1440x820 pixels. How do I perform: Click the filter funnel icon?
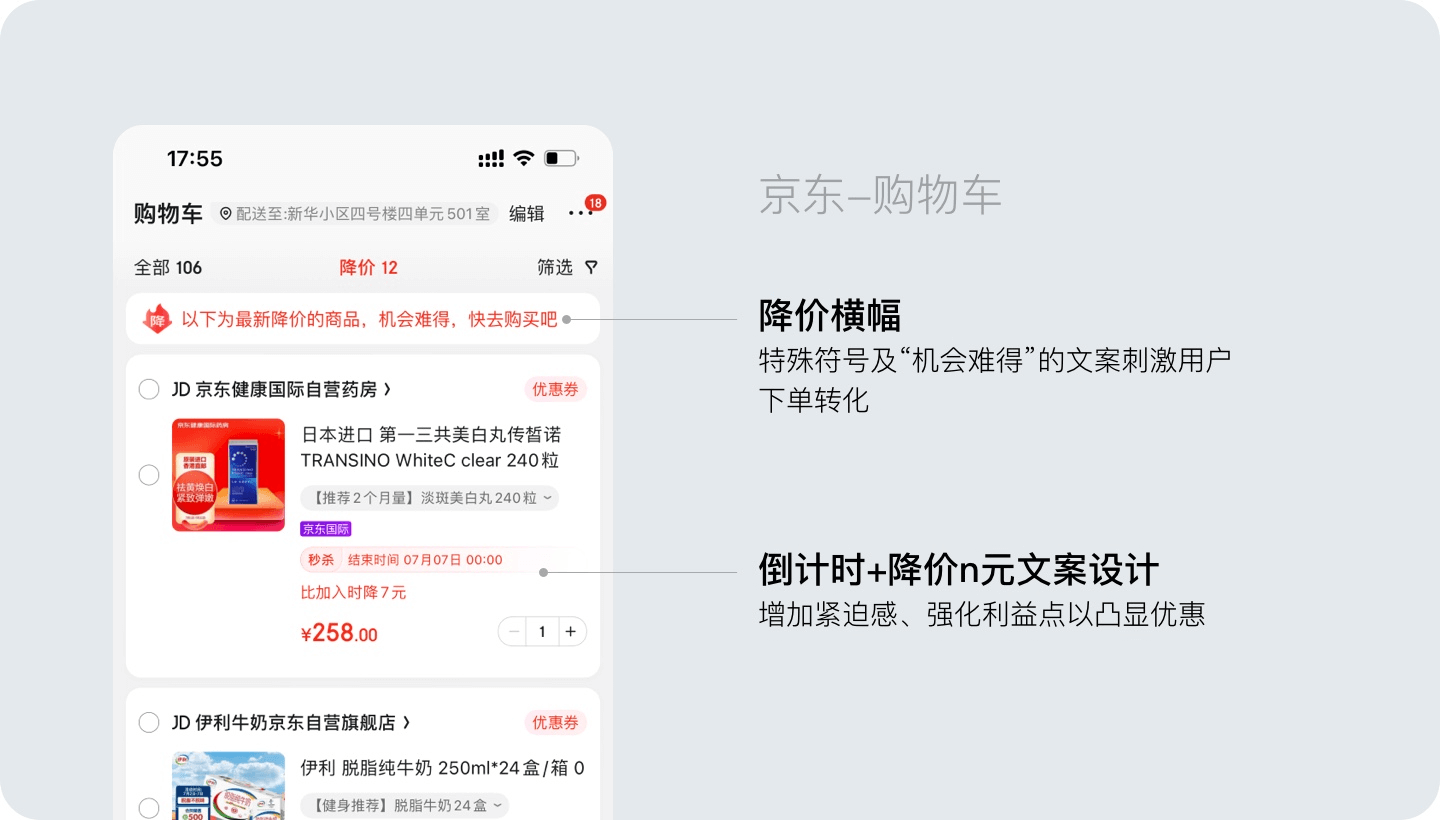[591, 267]
